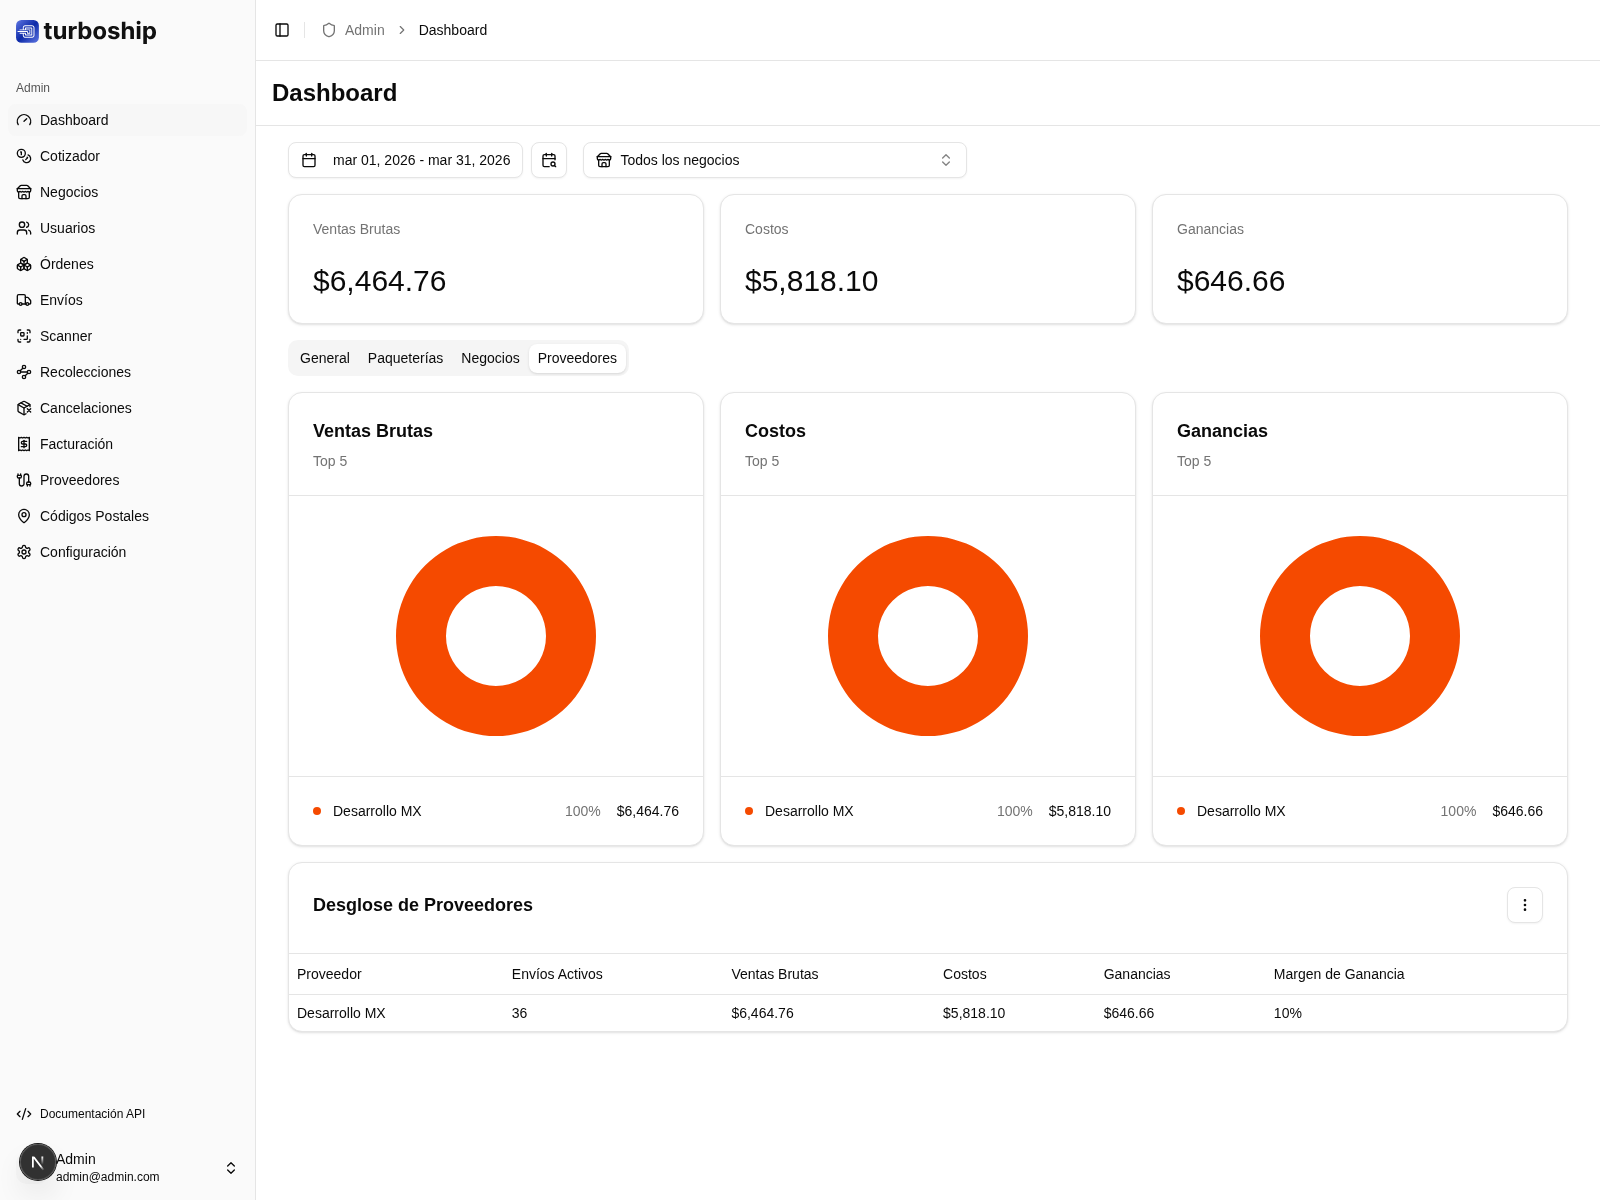The height and width of the screenshot is (1200, 1600).
Task: Open the Desglose de Proveedores options menu
Action: [1524, 905]
